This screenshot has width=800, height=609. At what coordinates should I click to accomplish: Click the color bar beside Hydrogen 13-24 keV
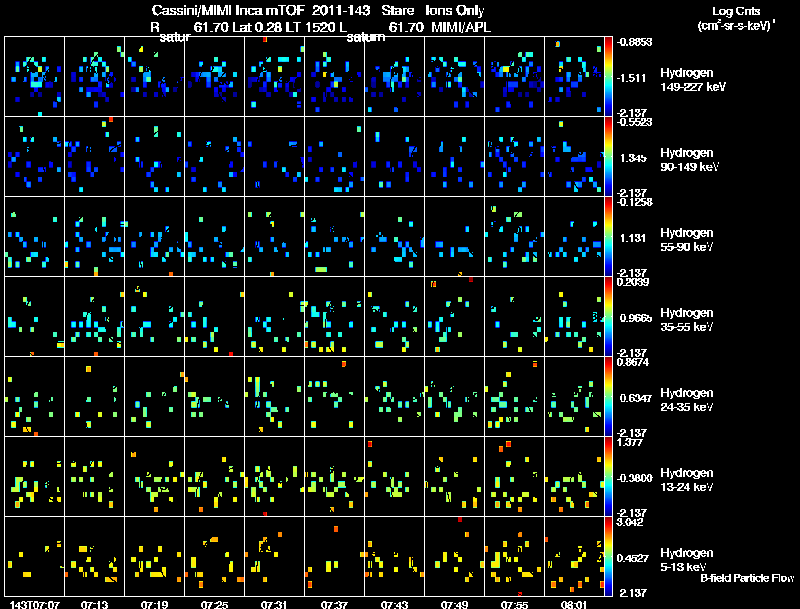coord(608,477)
